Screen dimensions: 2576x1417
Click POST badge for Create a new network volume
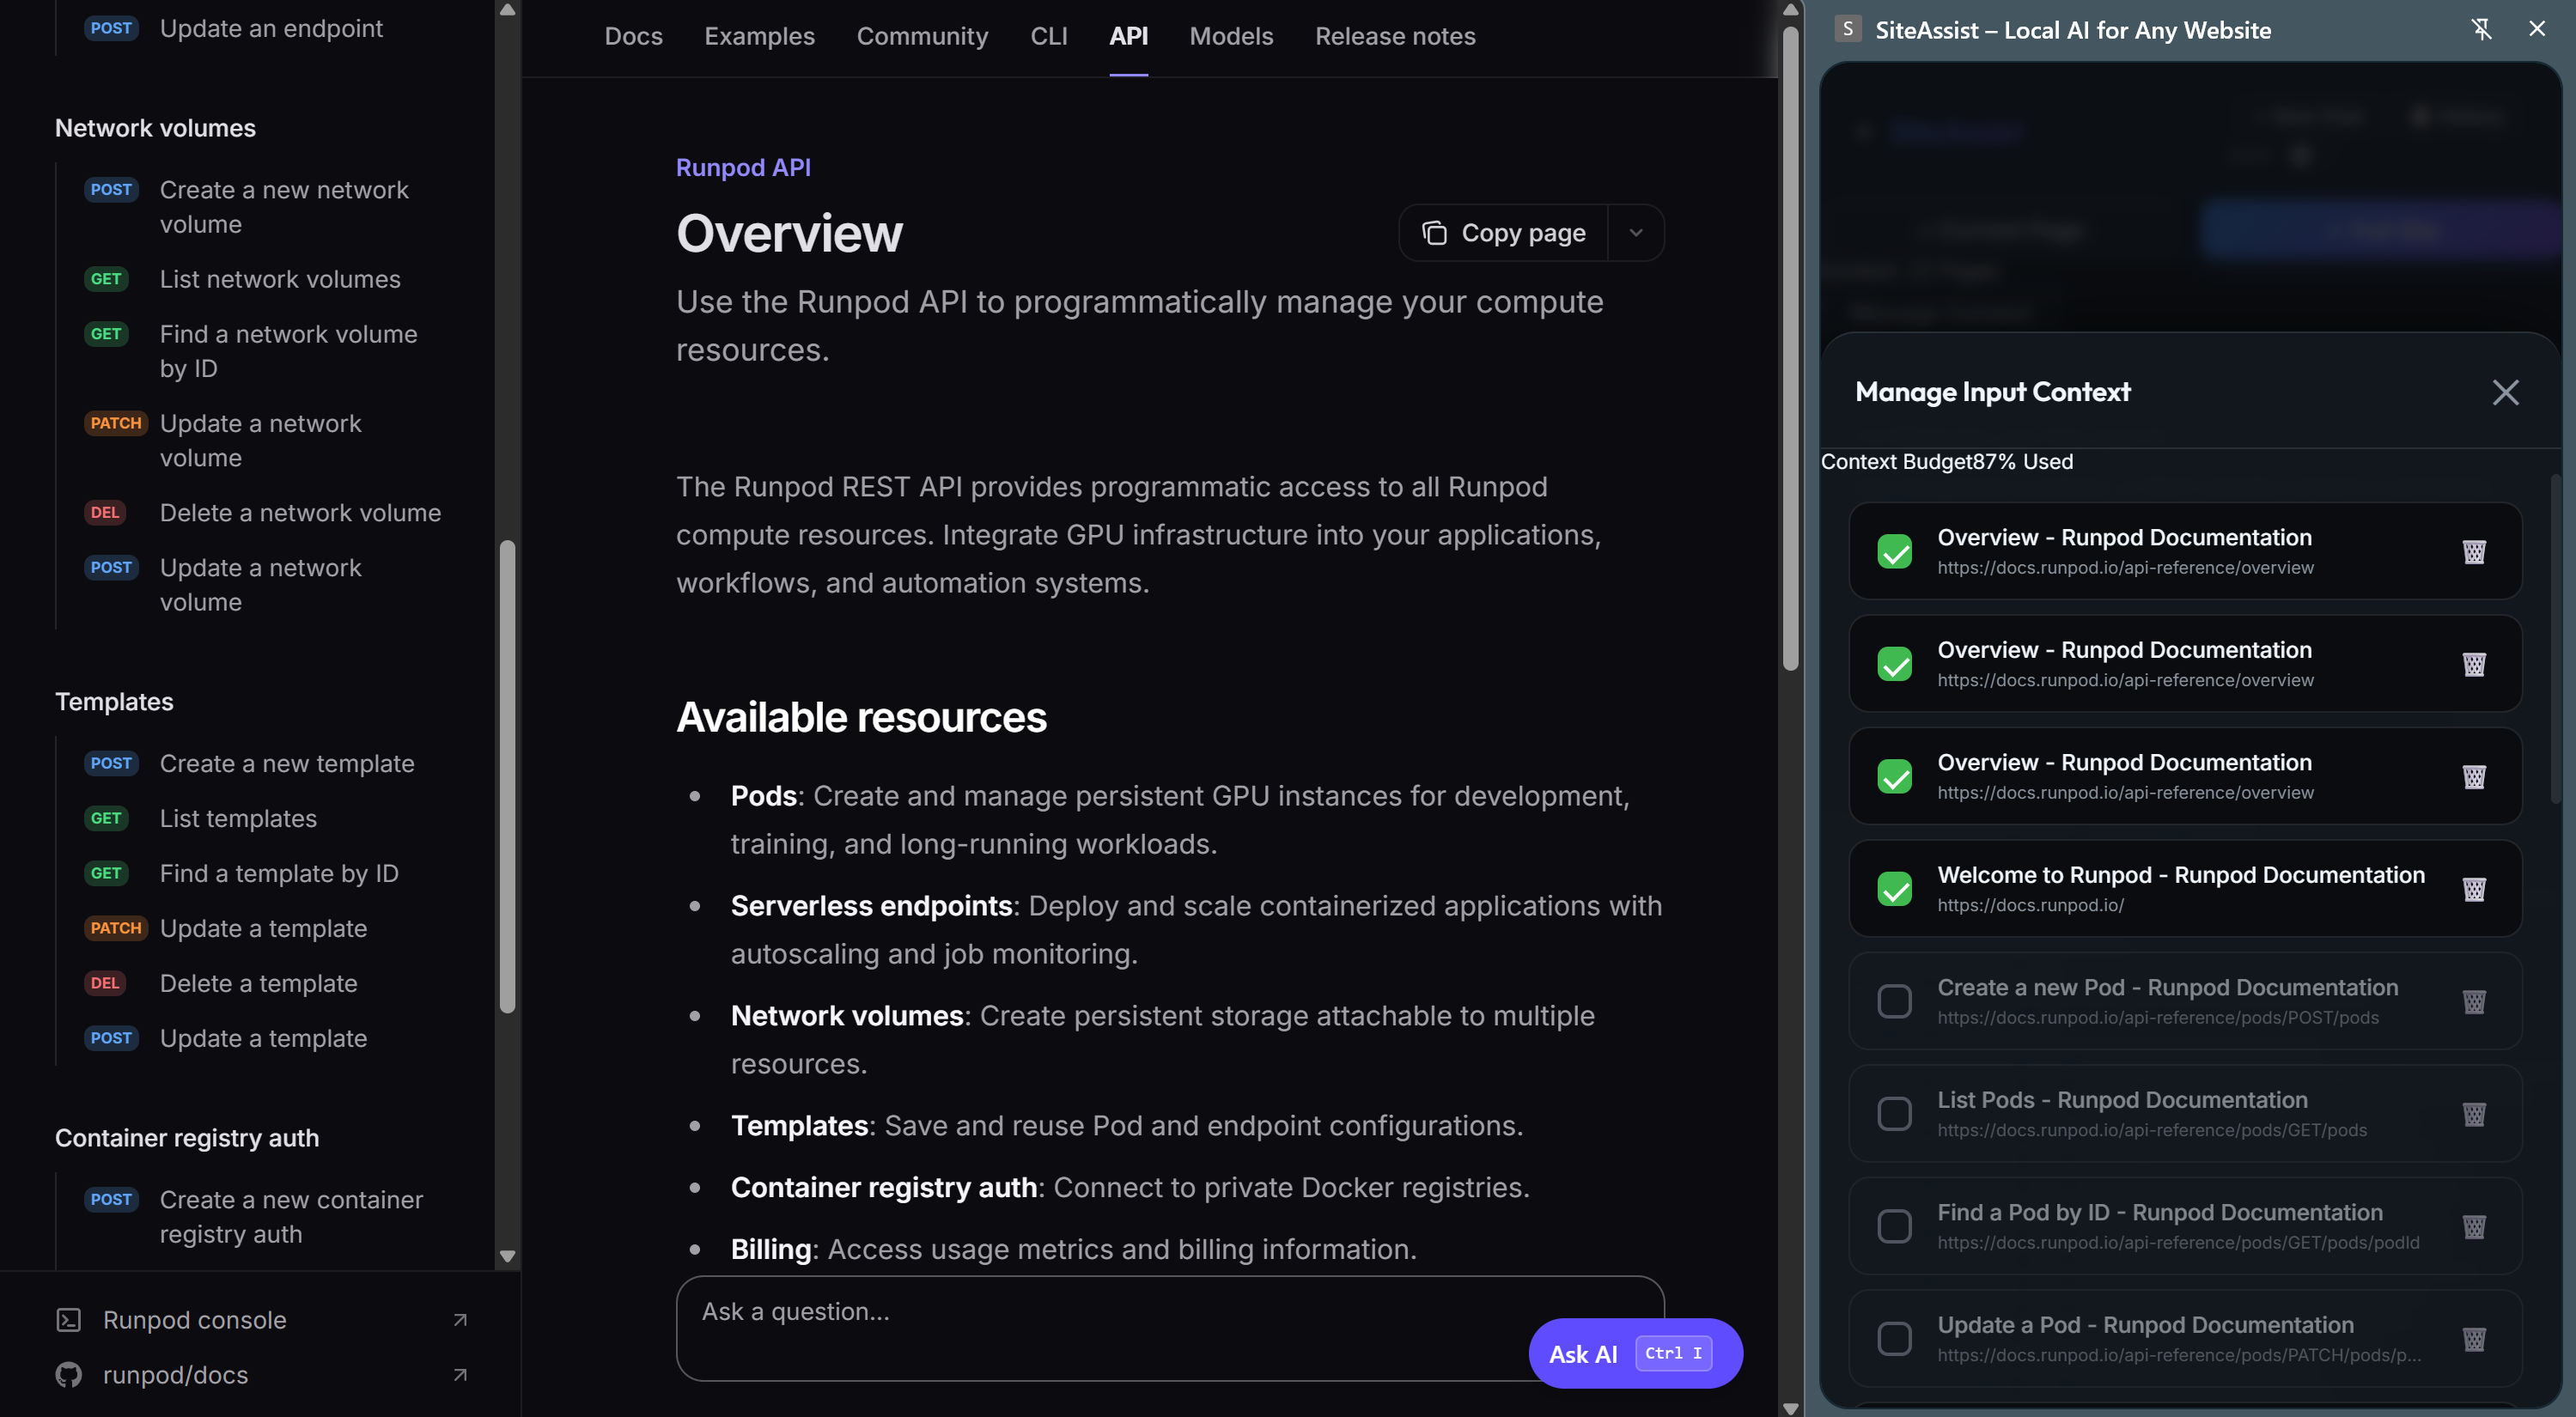pyautogui.click(x=111, y=190)
